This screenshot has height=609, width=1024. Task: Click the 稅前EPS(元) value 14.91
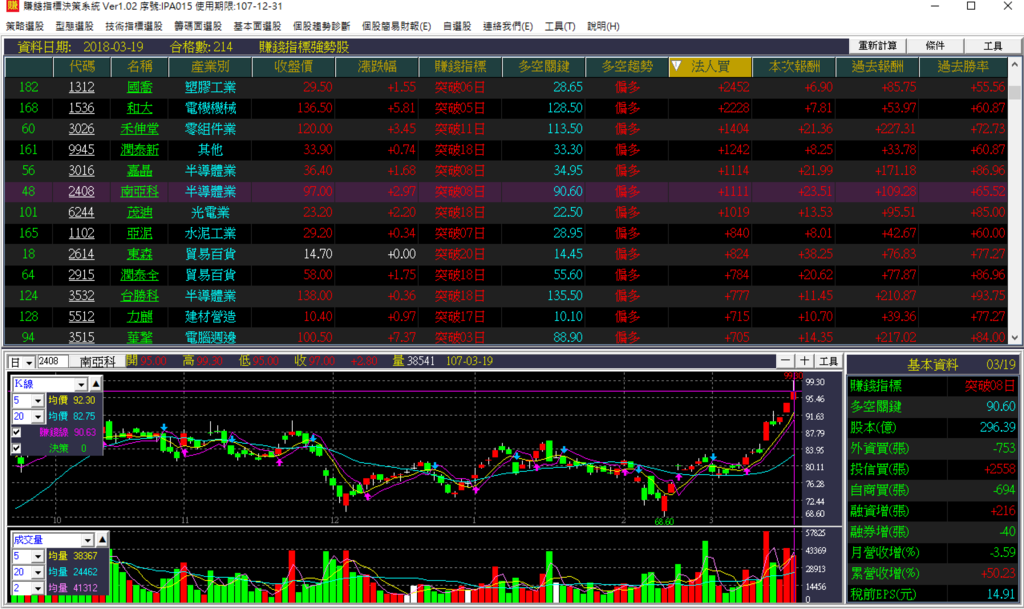tap(1000, 594)
